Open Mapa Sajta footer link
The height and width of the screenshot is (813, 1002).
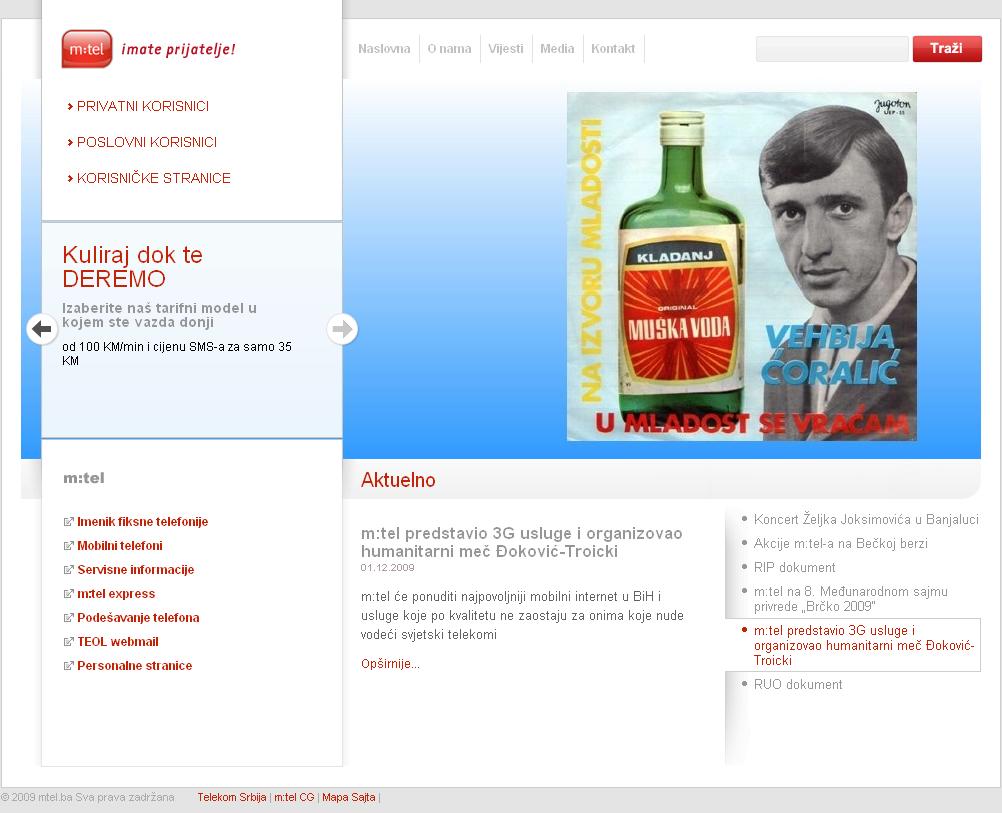point(349,797)
